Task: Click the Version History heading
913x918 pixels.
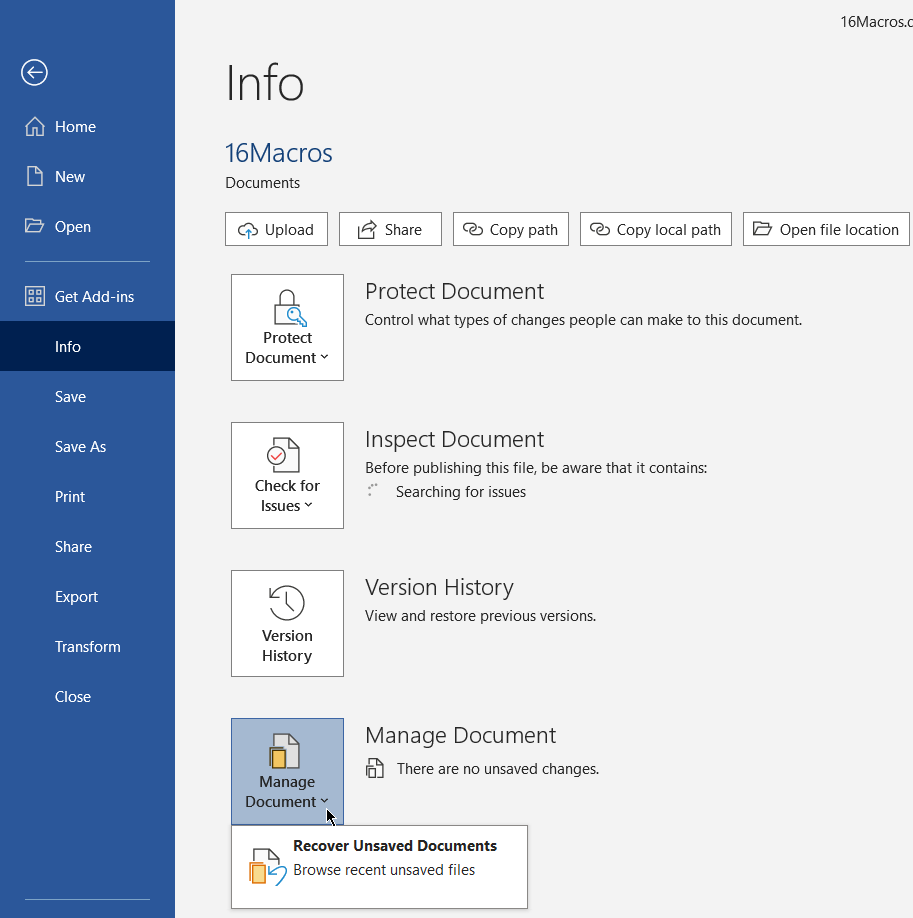Action: point(439,587)
